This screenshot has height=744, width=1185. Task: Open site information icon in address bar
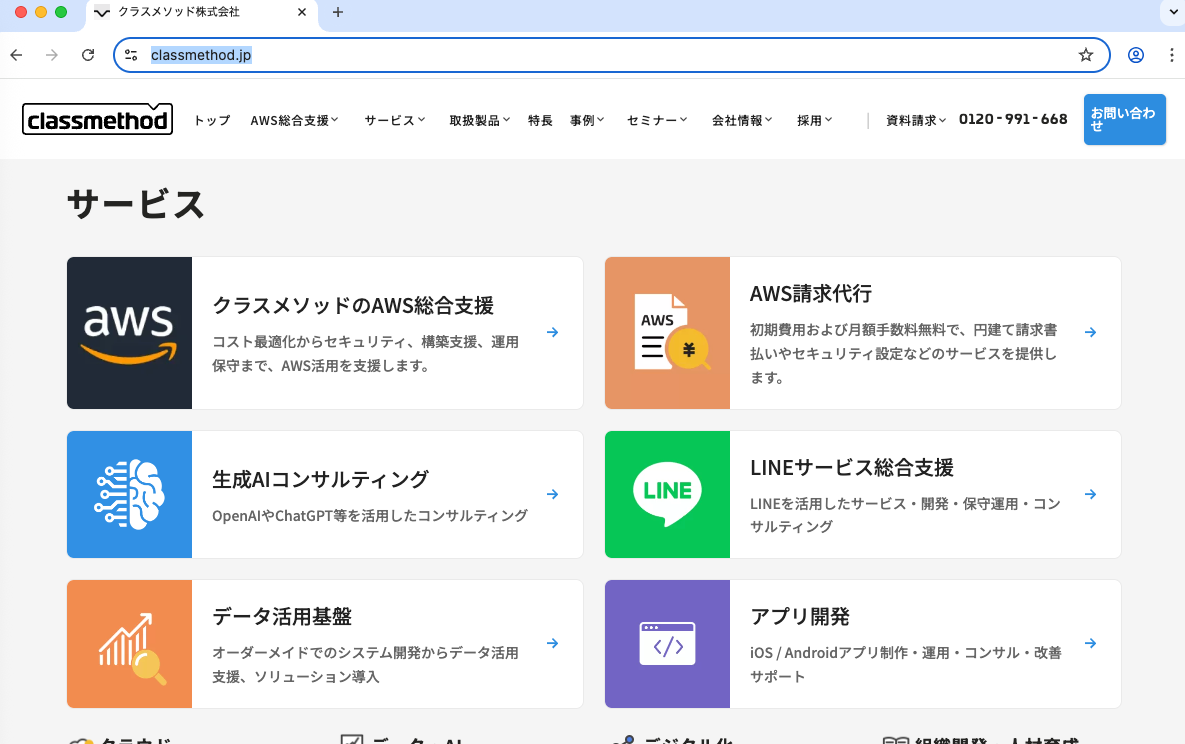click(x=131, y=55)
